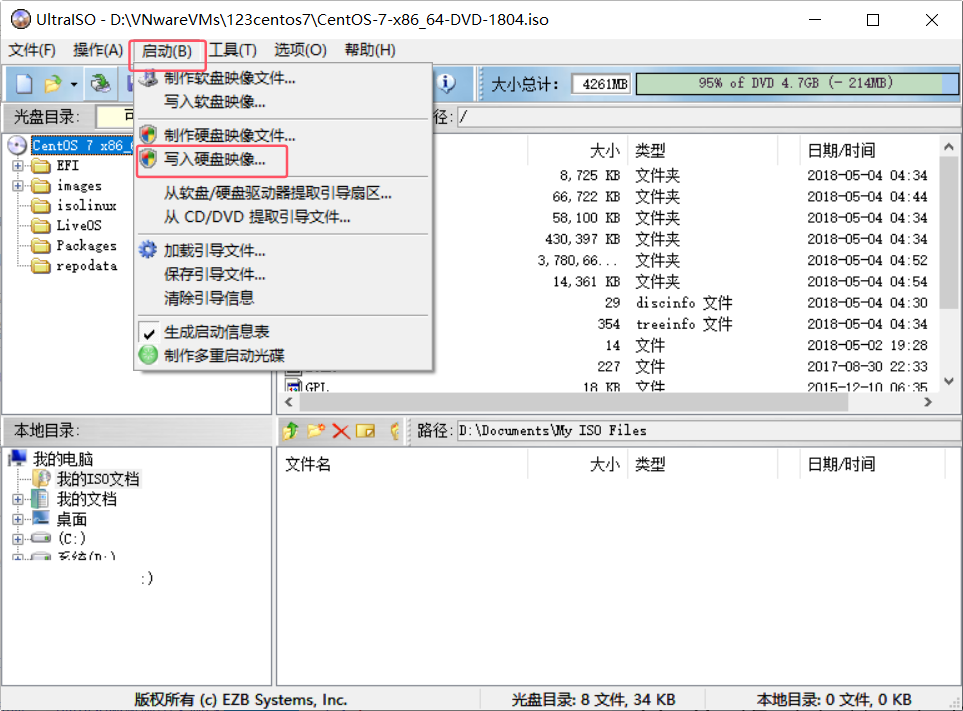Click the shield icon beside 制作硬盘映像文件

[148, 134]
